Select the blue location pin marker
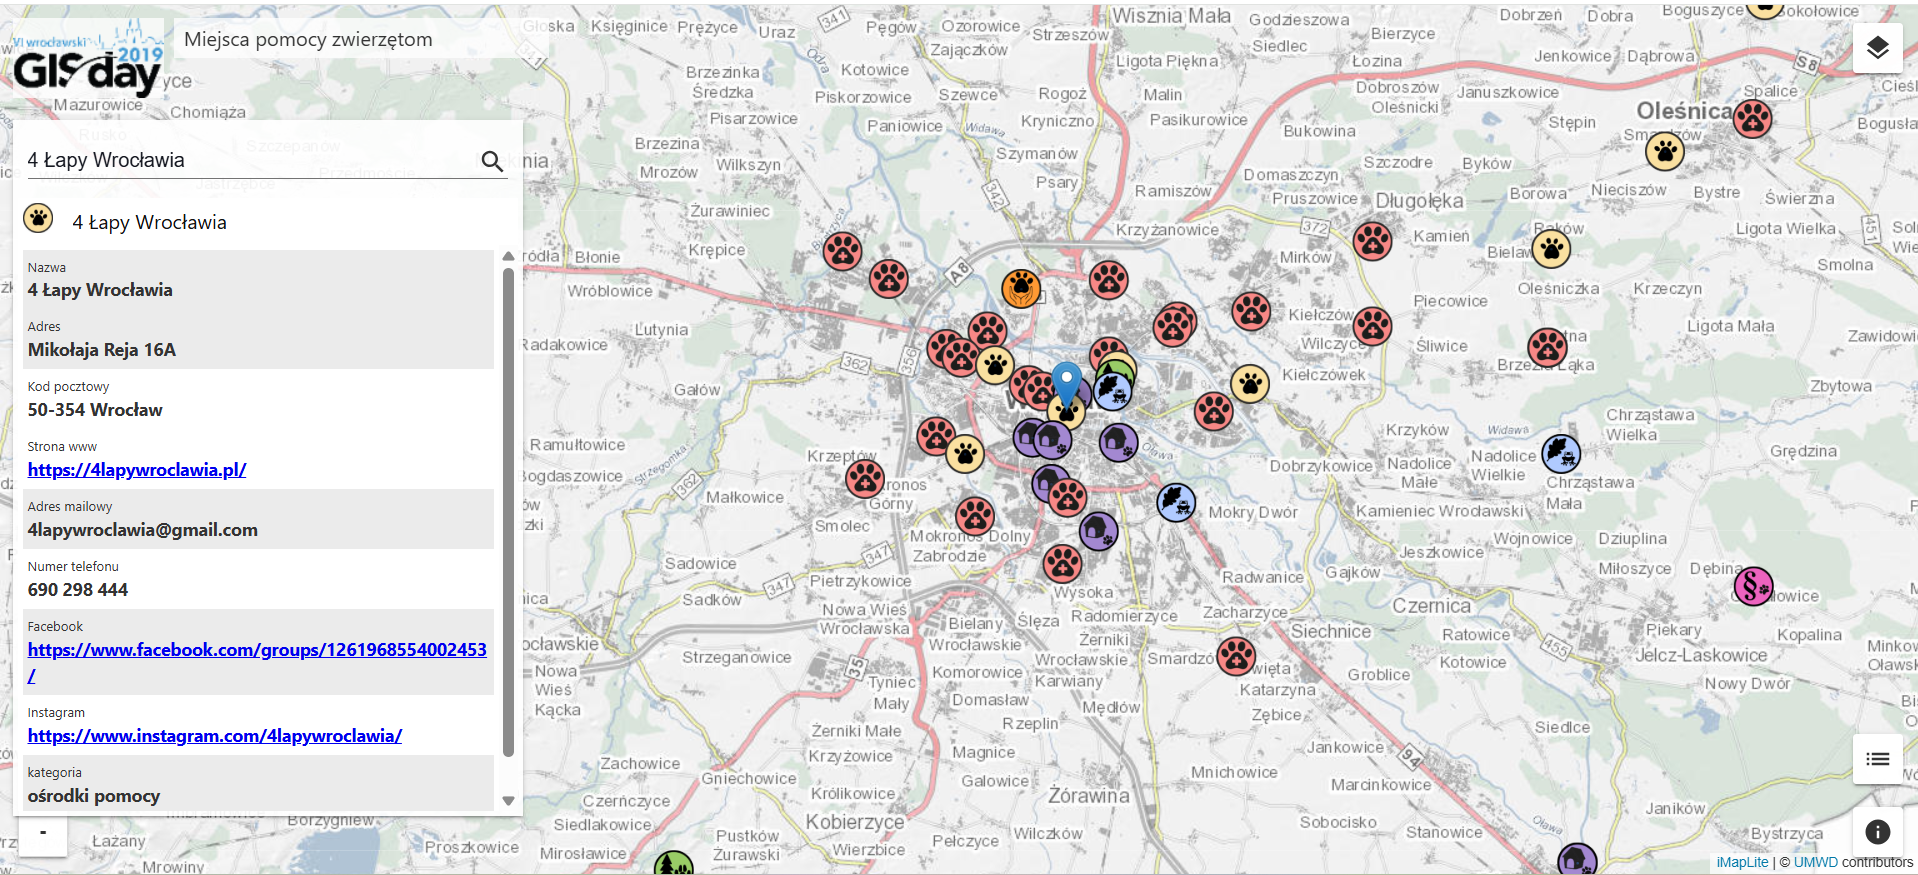 tap(1067, 383)
